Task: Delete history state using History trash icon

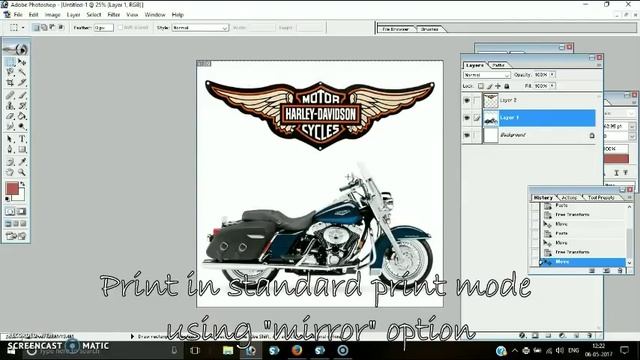Action: 620,270
